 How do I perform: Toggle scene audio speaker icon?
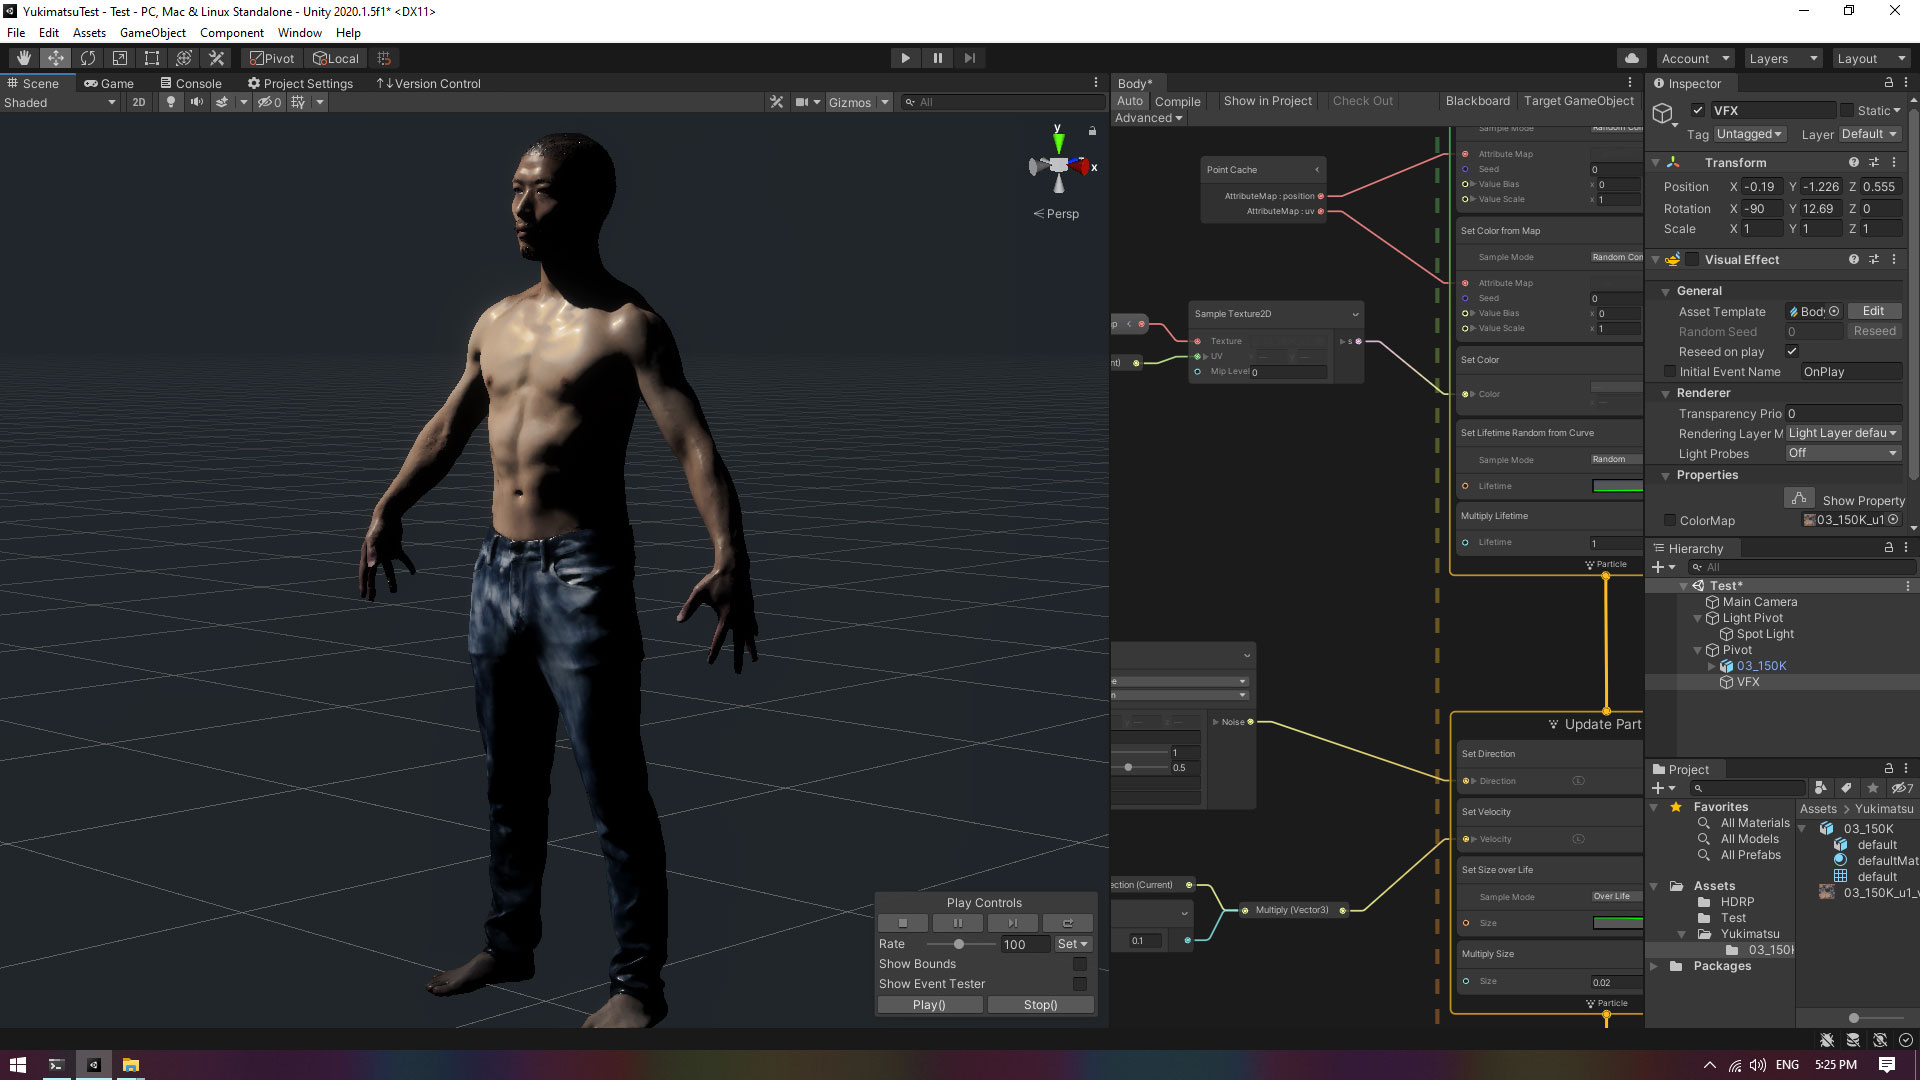(196, 102)
